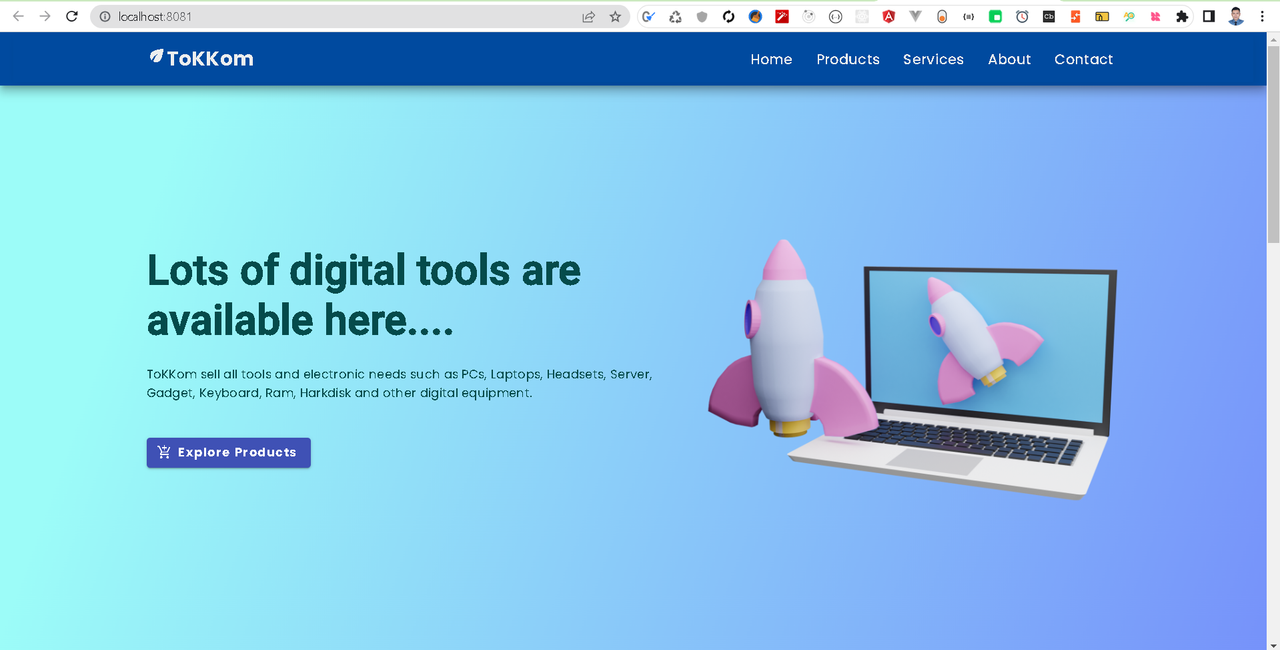Bookmark this page with the star icon

(x=615, y=17)
